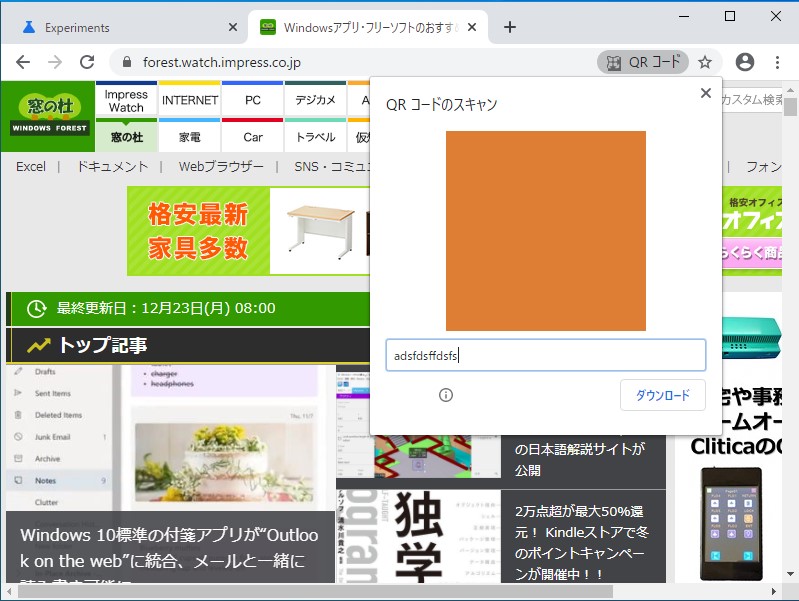Open the INTERNET menu item

[190, 100]
